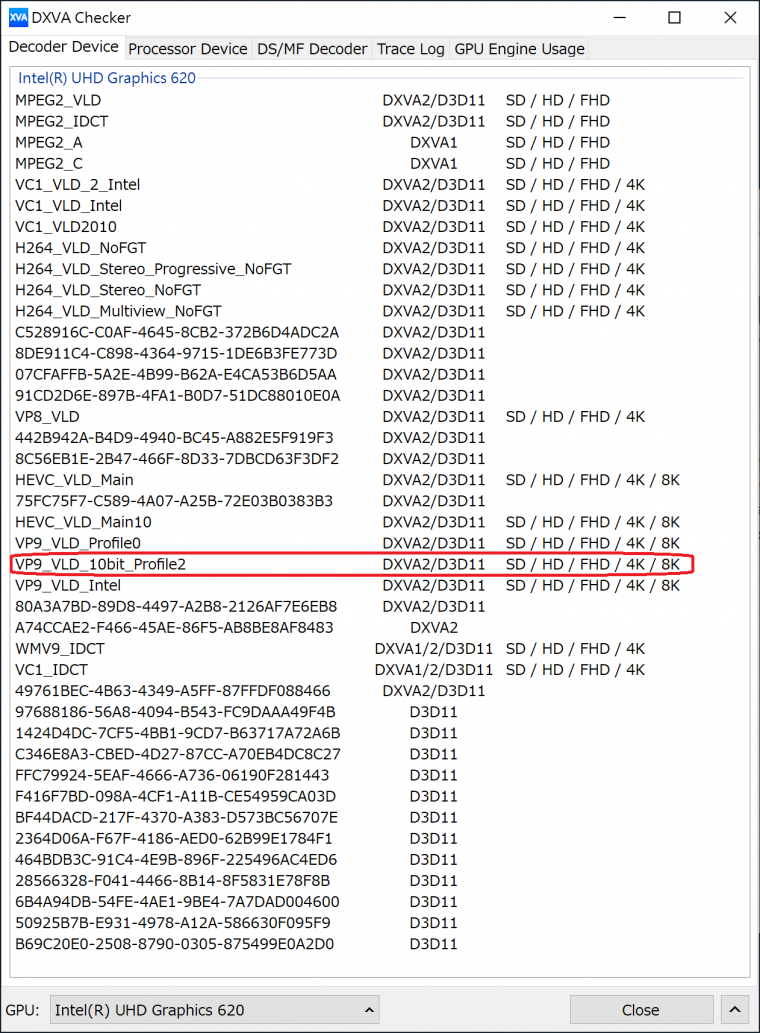Select the 2364D06A-F67F GUID row
Viewport: 760px width, 1033px height.
click(379, 838)
